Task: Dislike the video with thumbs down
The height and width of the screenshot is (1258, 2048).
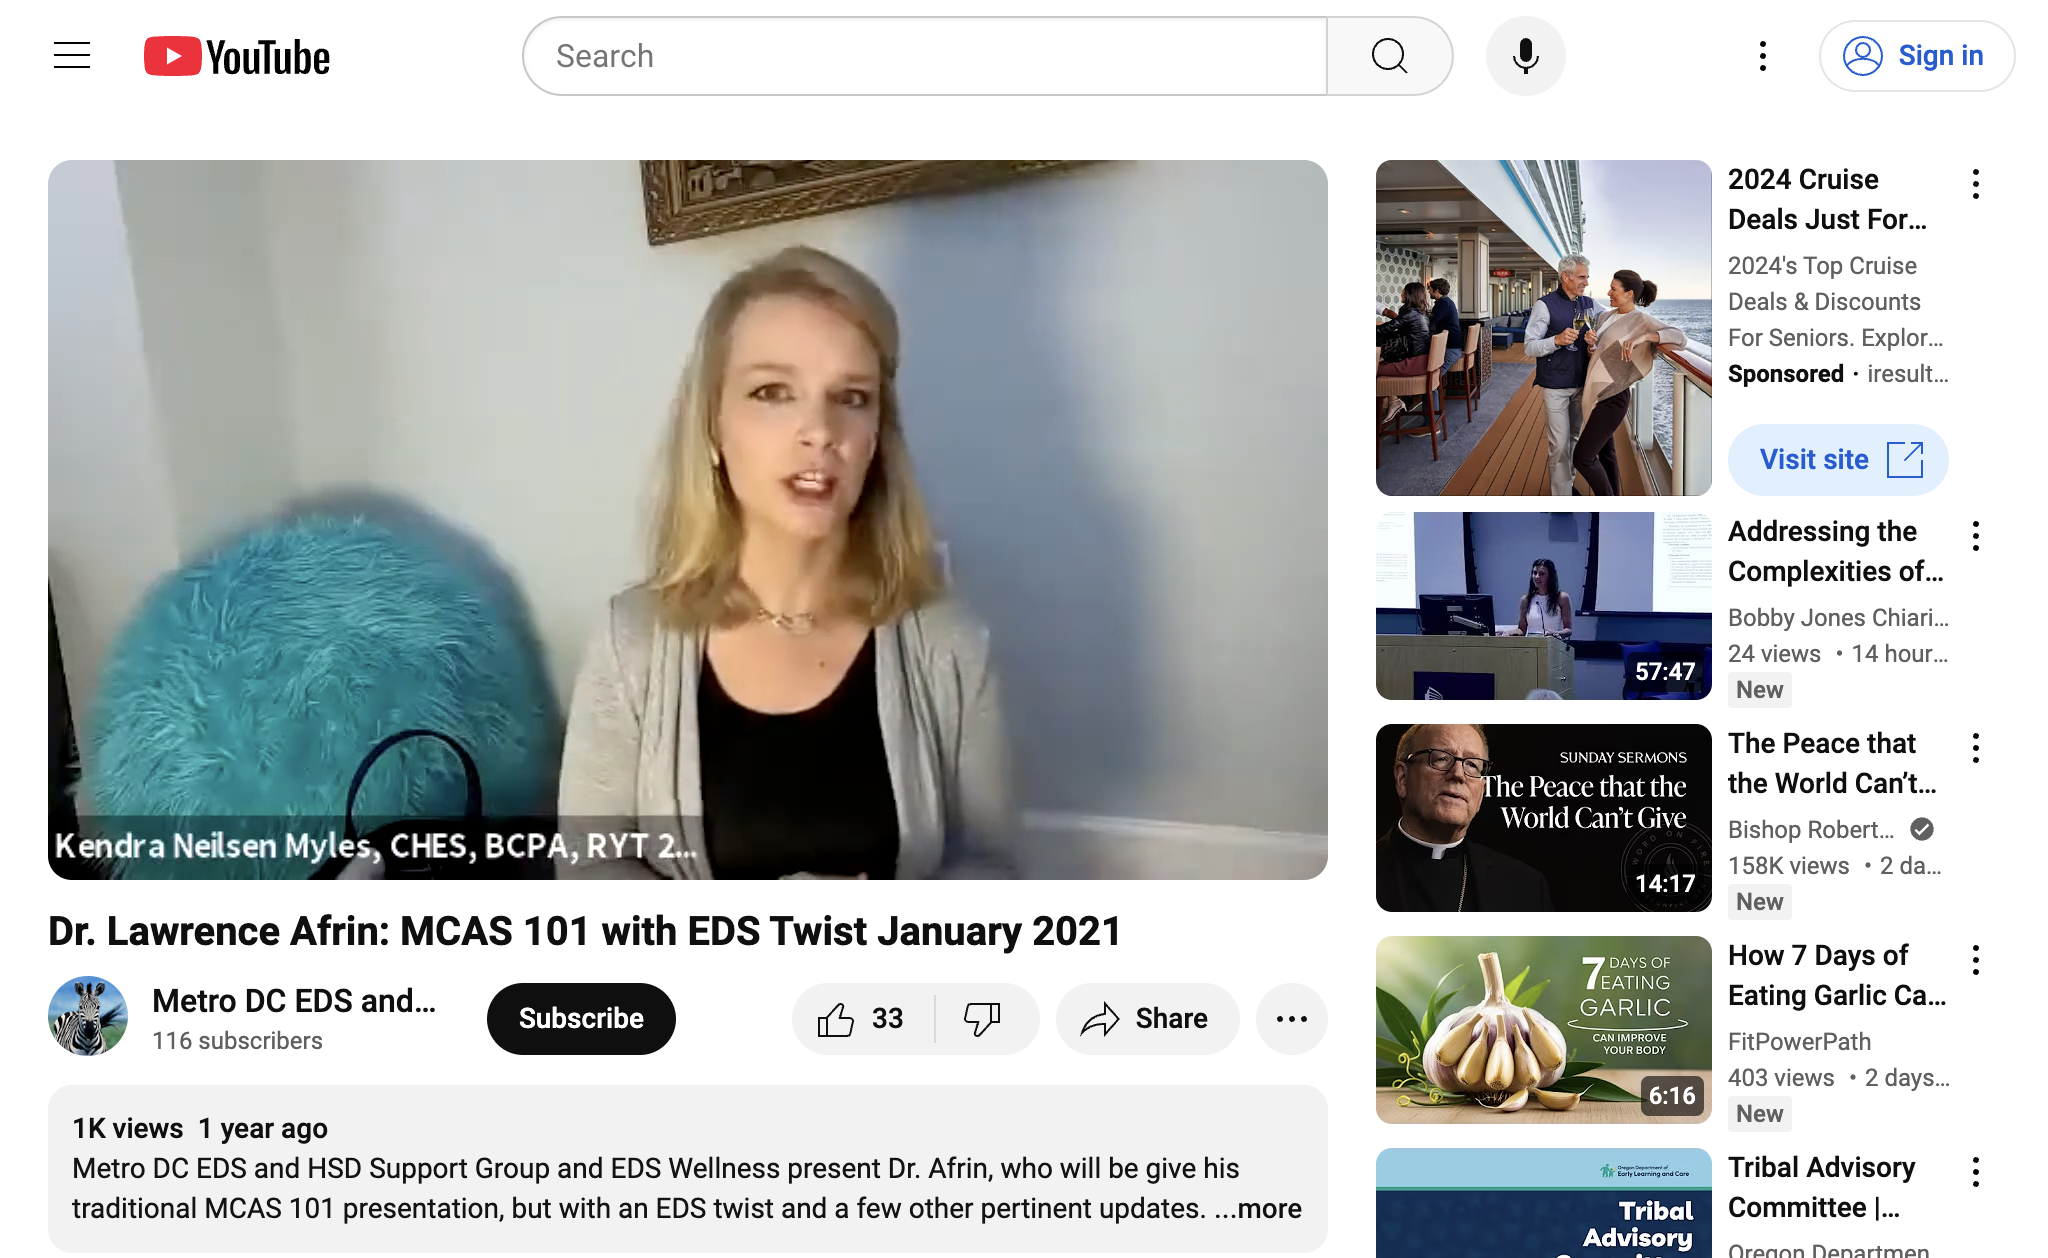Action: [982, 1019]
